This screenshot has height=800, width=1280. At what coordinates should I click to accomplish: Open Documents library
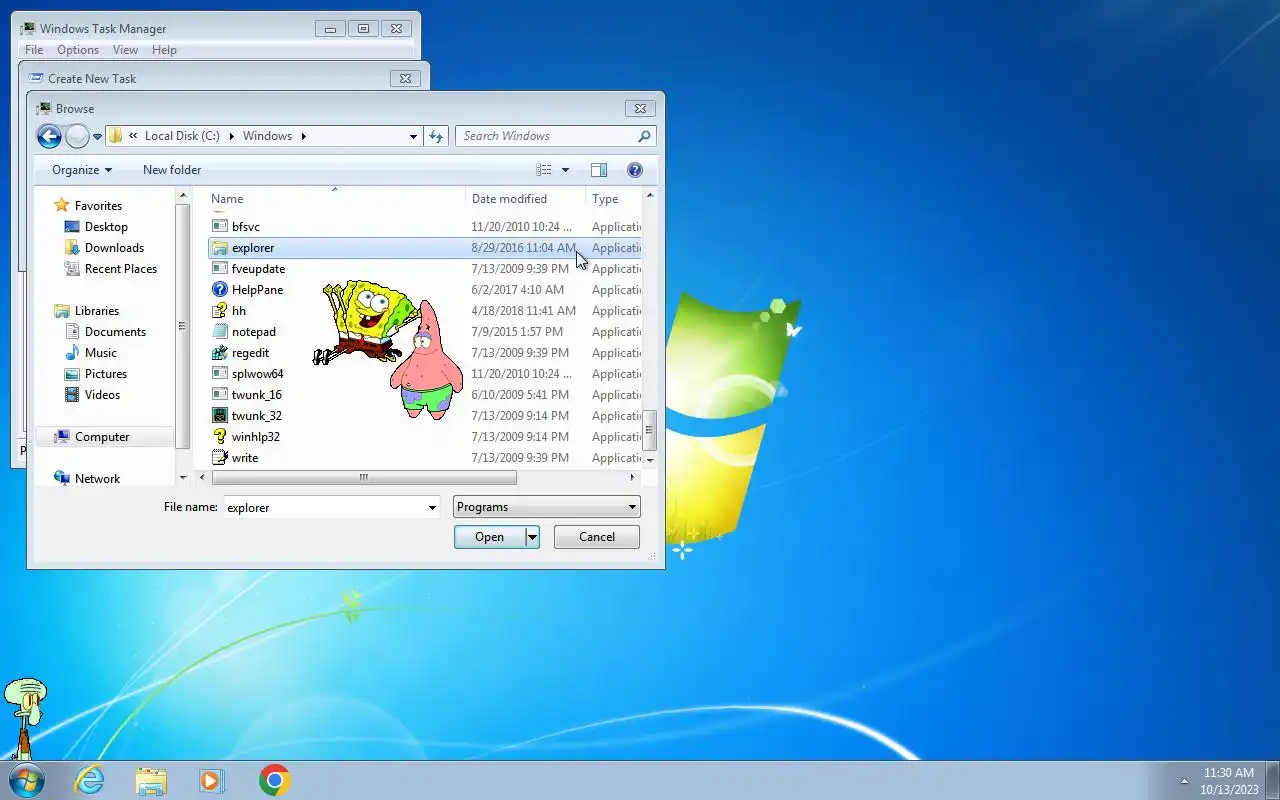pos(115,332)
